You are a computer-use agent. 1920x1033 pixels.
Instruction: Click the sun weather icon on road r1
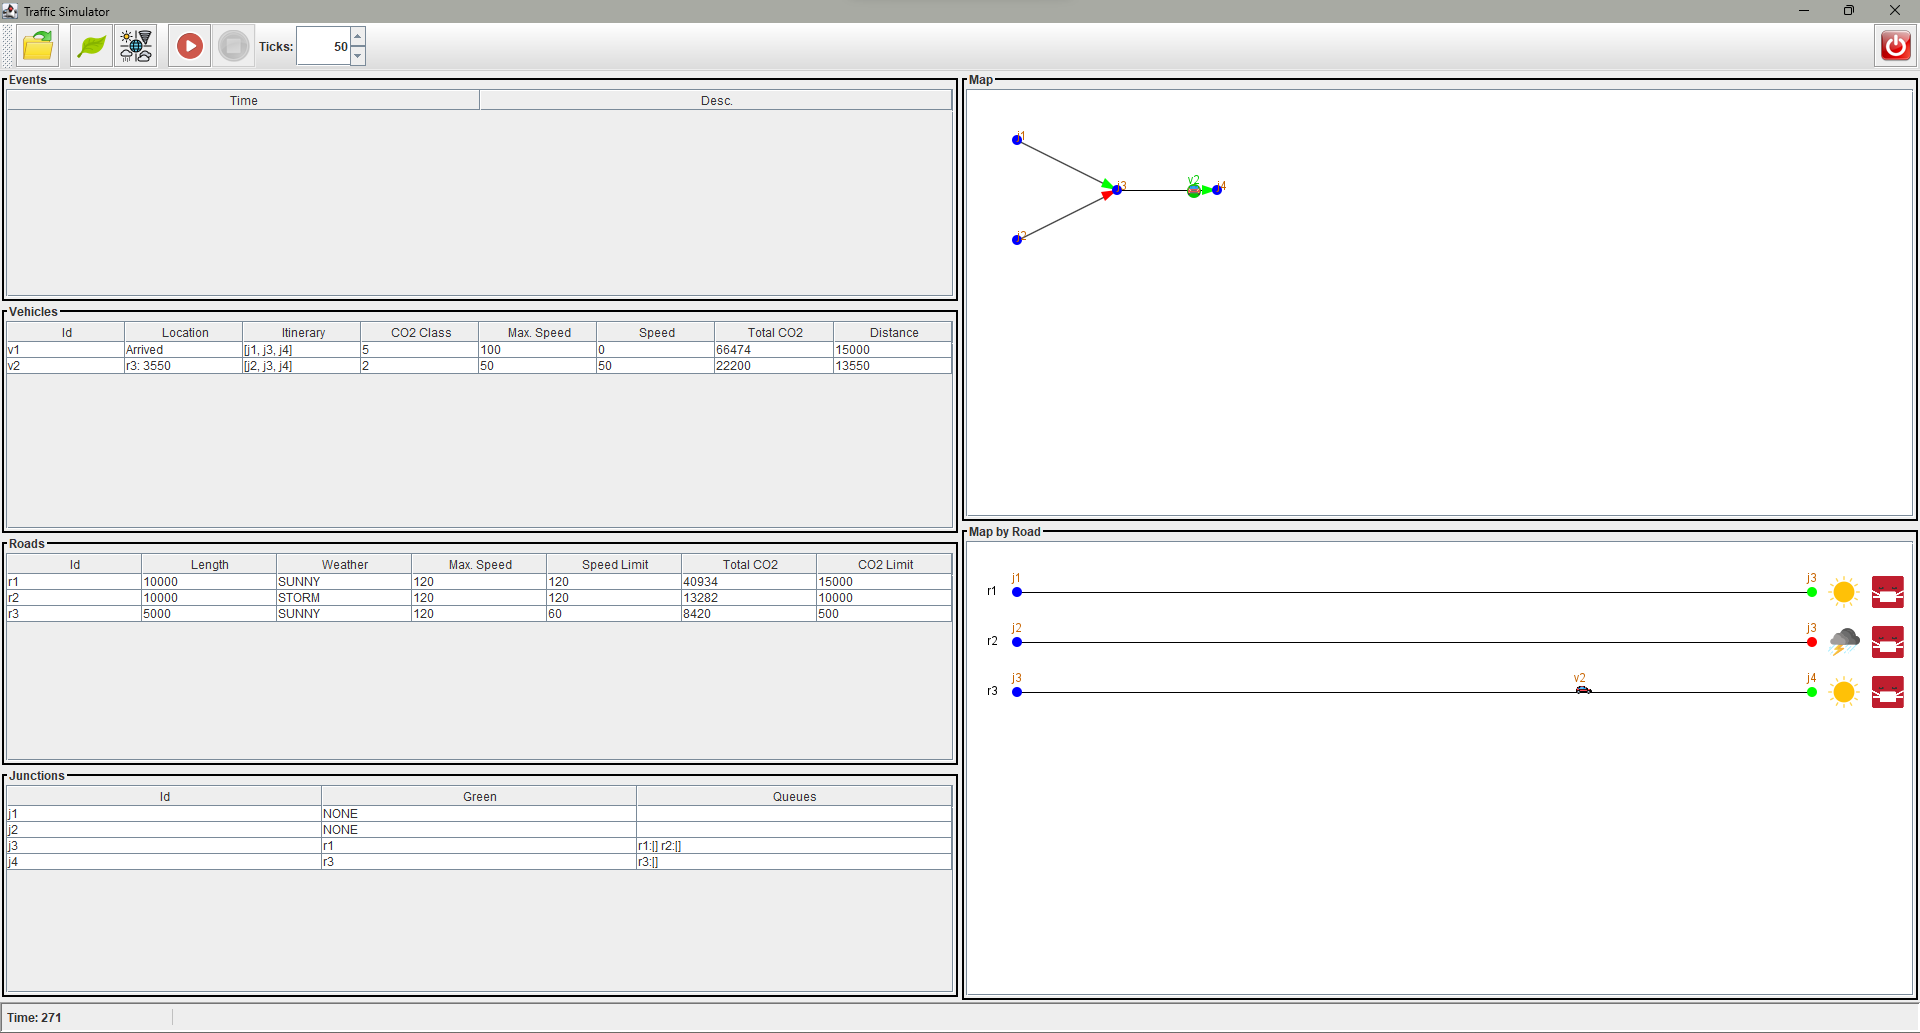(1844, 592)
